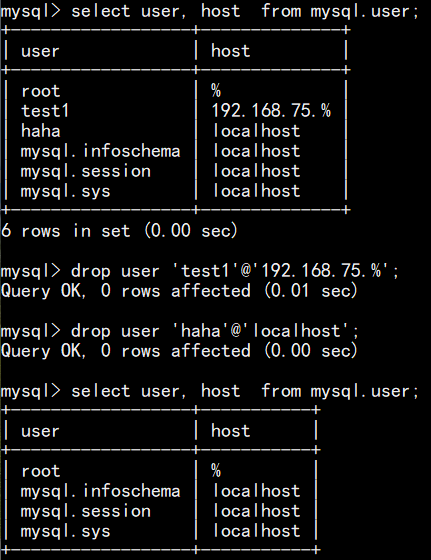Click "mysql.session" in the first table
431x560 pixels.
86,171
